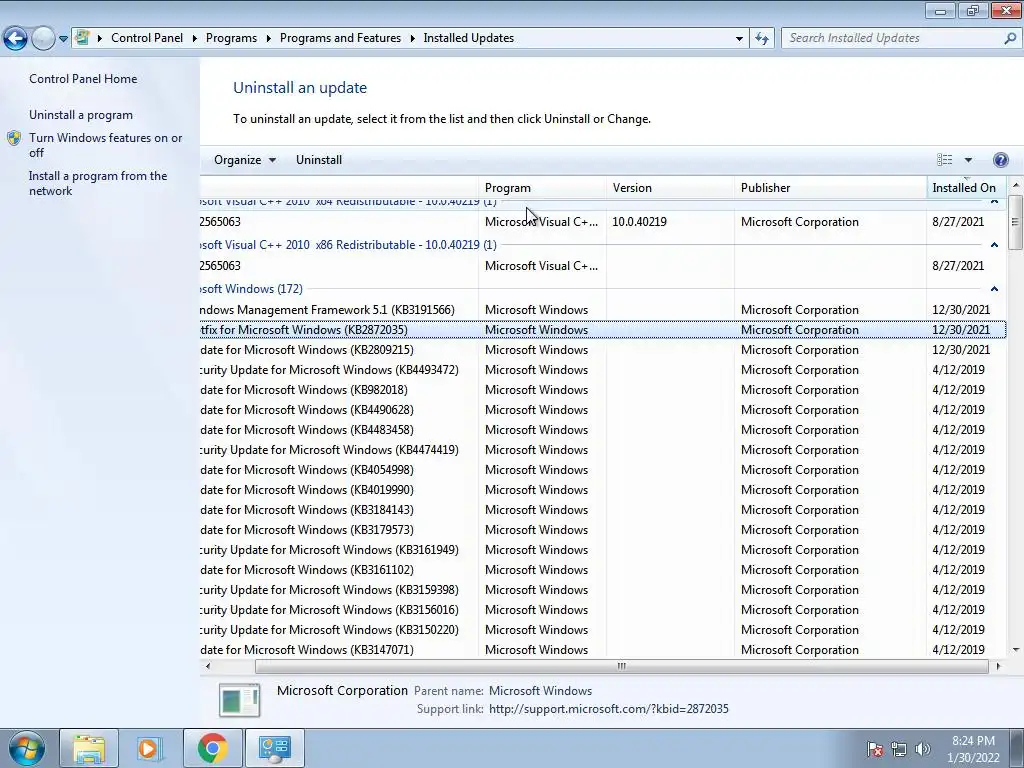Open the address bar history dropdown
1024x768 pixels.
pos(739,38)
